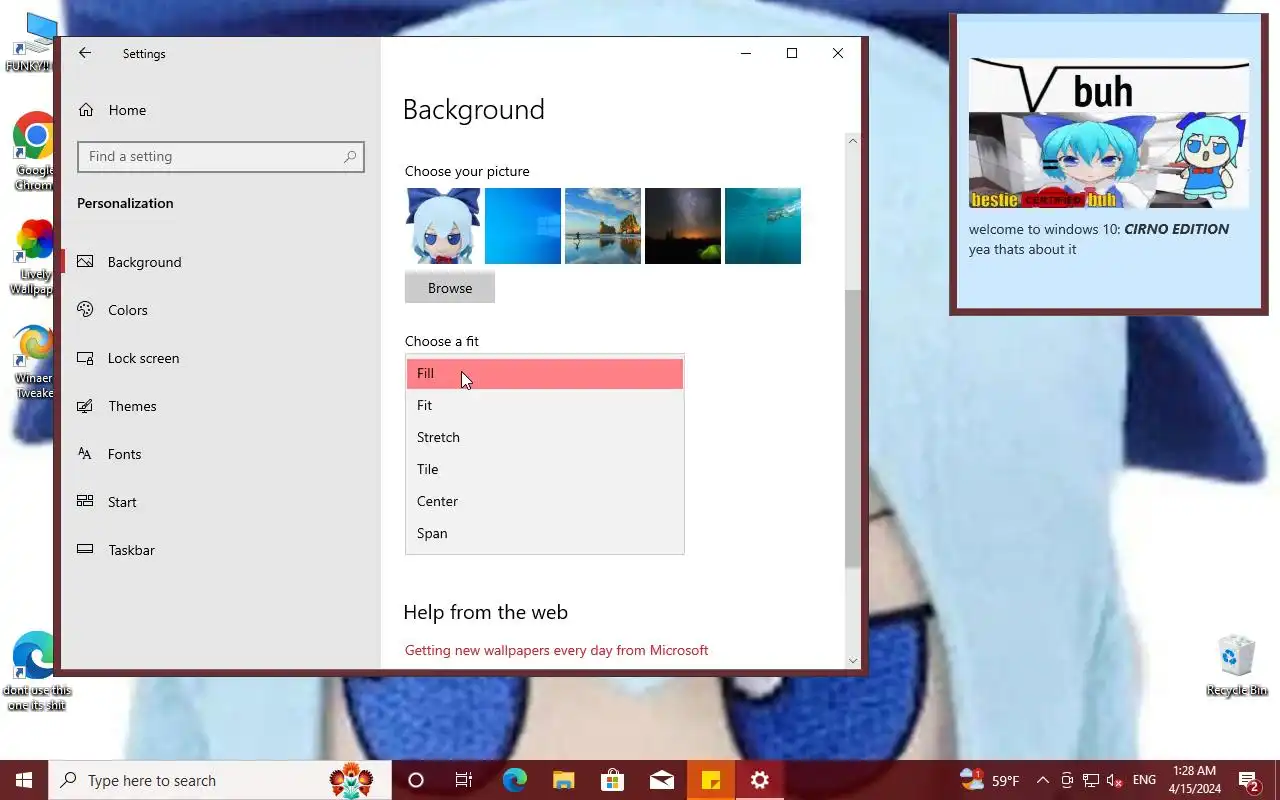Select the night sky tent wallpaper thumbnail
Viewport: 1280px width, 800px height.
(x=683, y=226)
